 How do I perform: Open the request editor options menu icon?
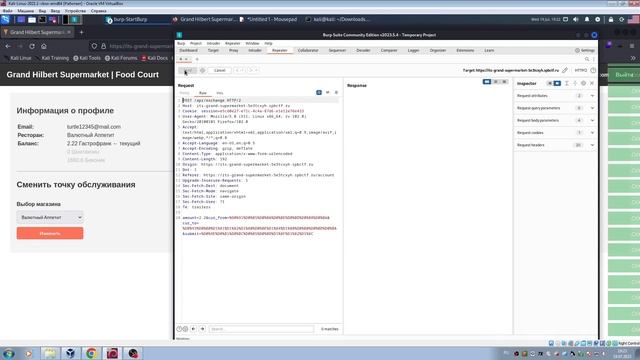point(336,93)
